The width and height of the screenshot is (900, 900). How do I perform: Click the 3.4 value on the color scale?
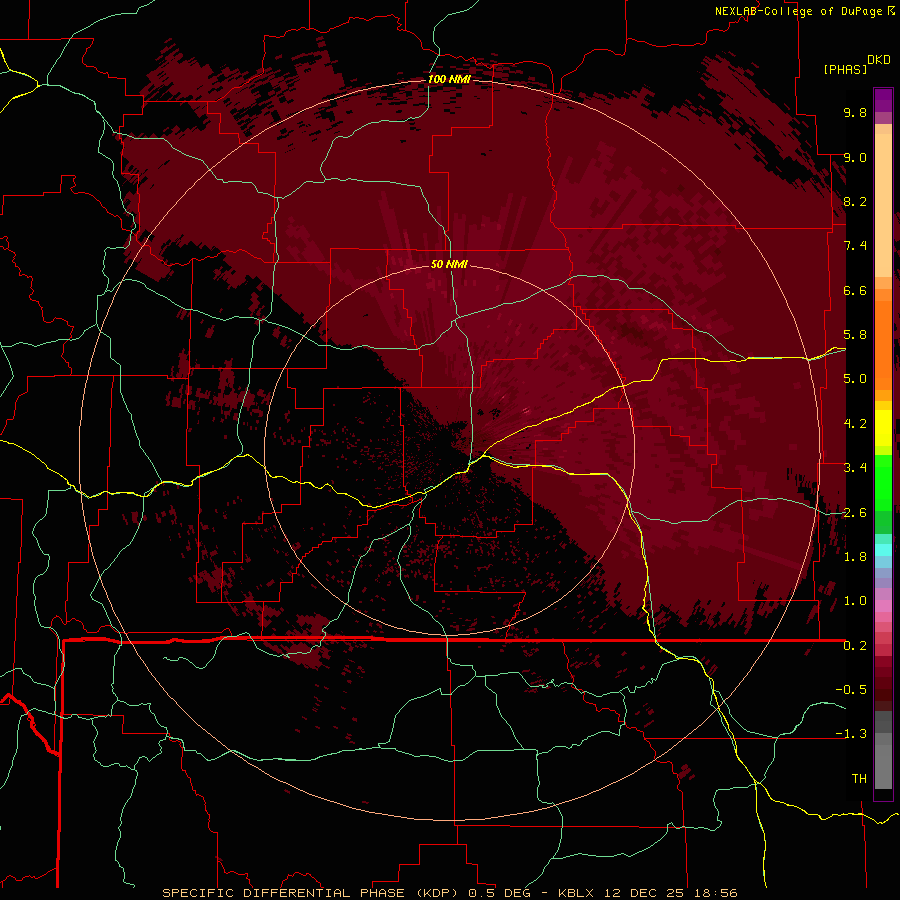point(855,468)
